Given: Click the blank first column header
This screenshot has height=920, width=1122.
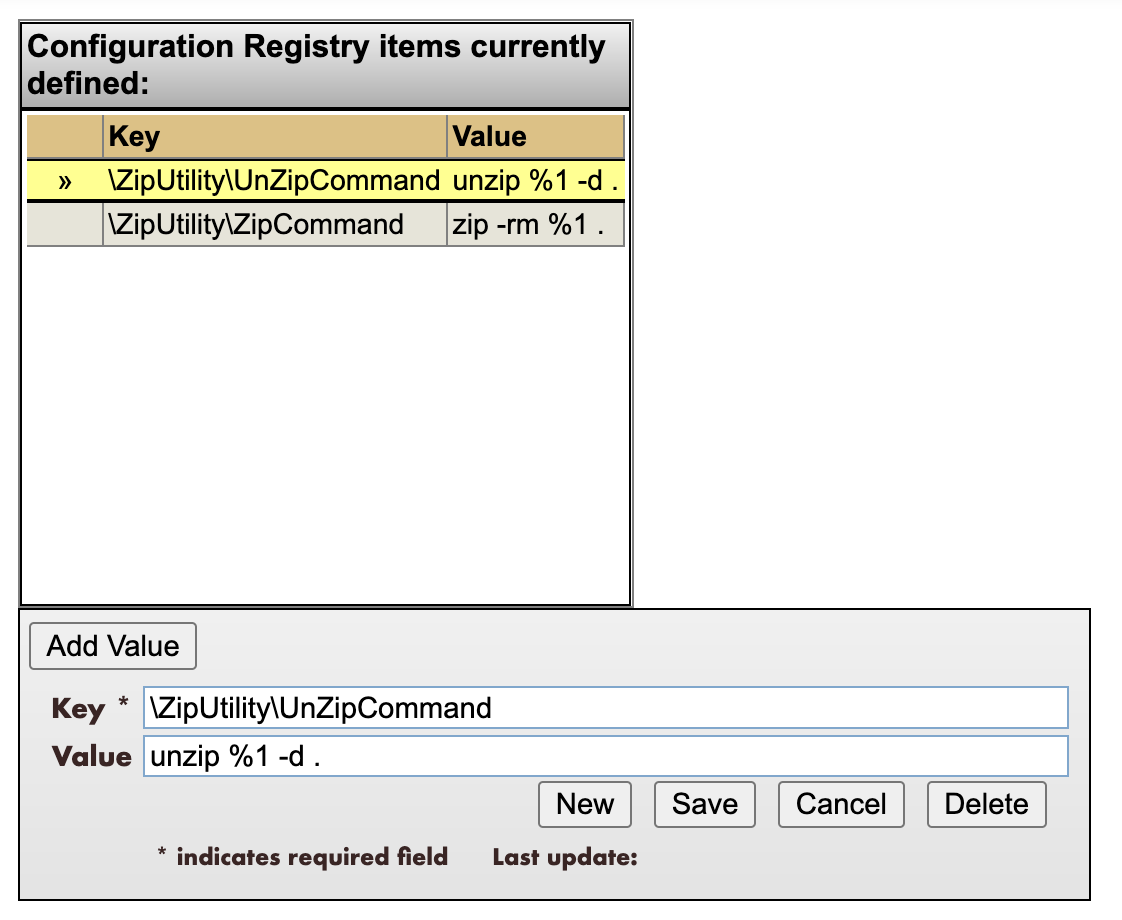Looking at the screenshot, I should (x=65, y=137).
